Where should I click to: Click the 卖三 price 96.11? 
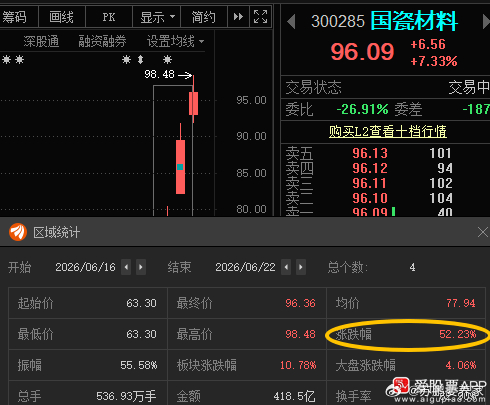tap(370, 183)
